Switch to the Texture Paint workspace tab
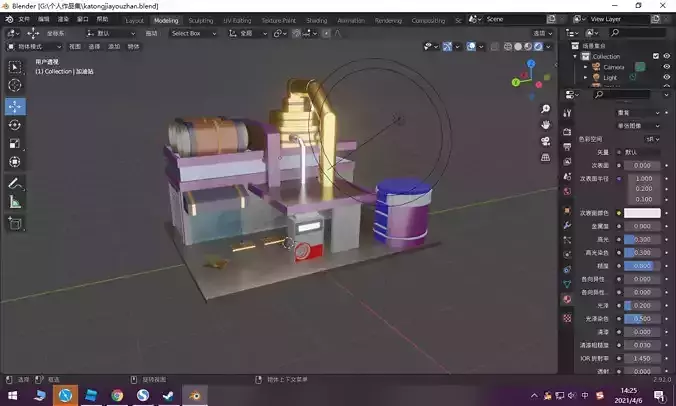This screenshot has width=676, height=406. tap(279, 20)
